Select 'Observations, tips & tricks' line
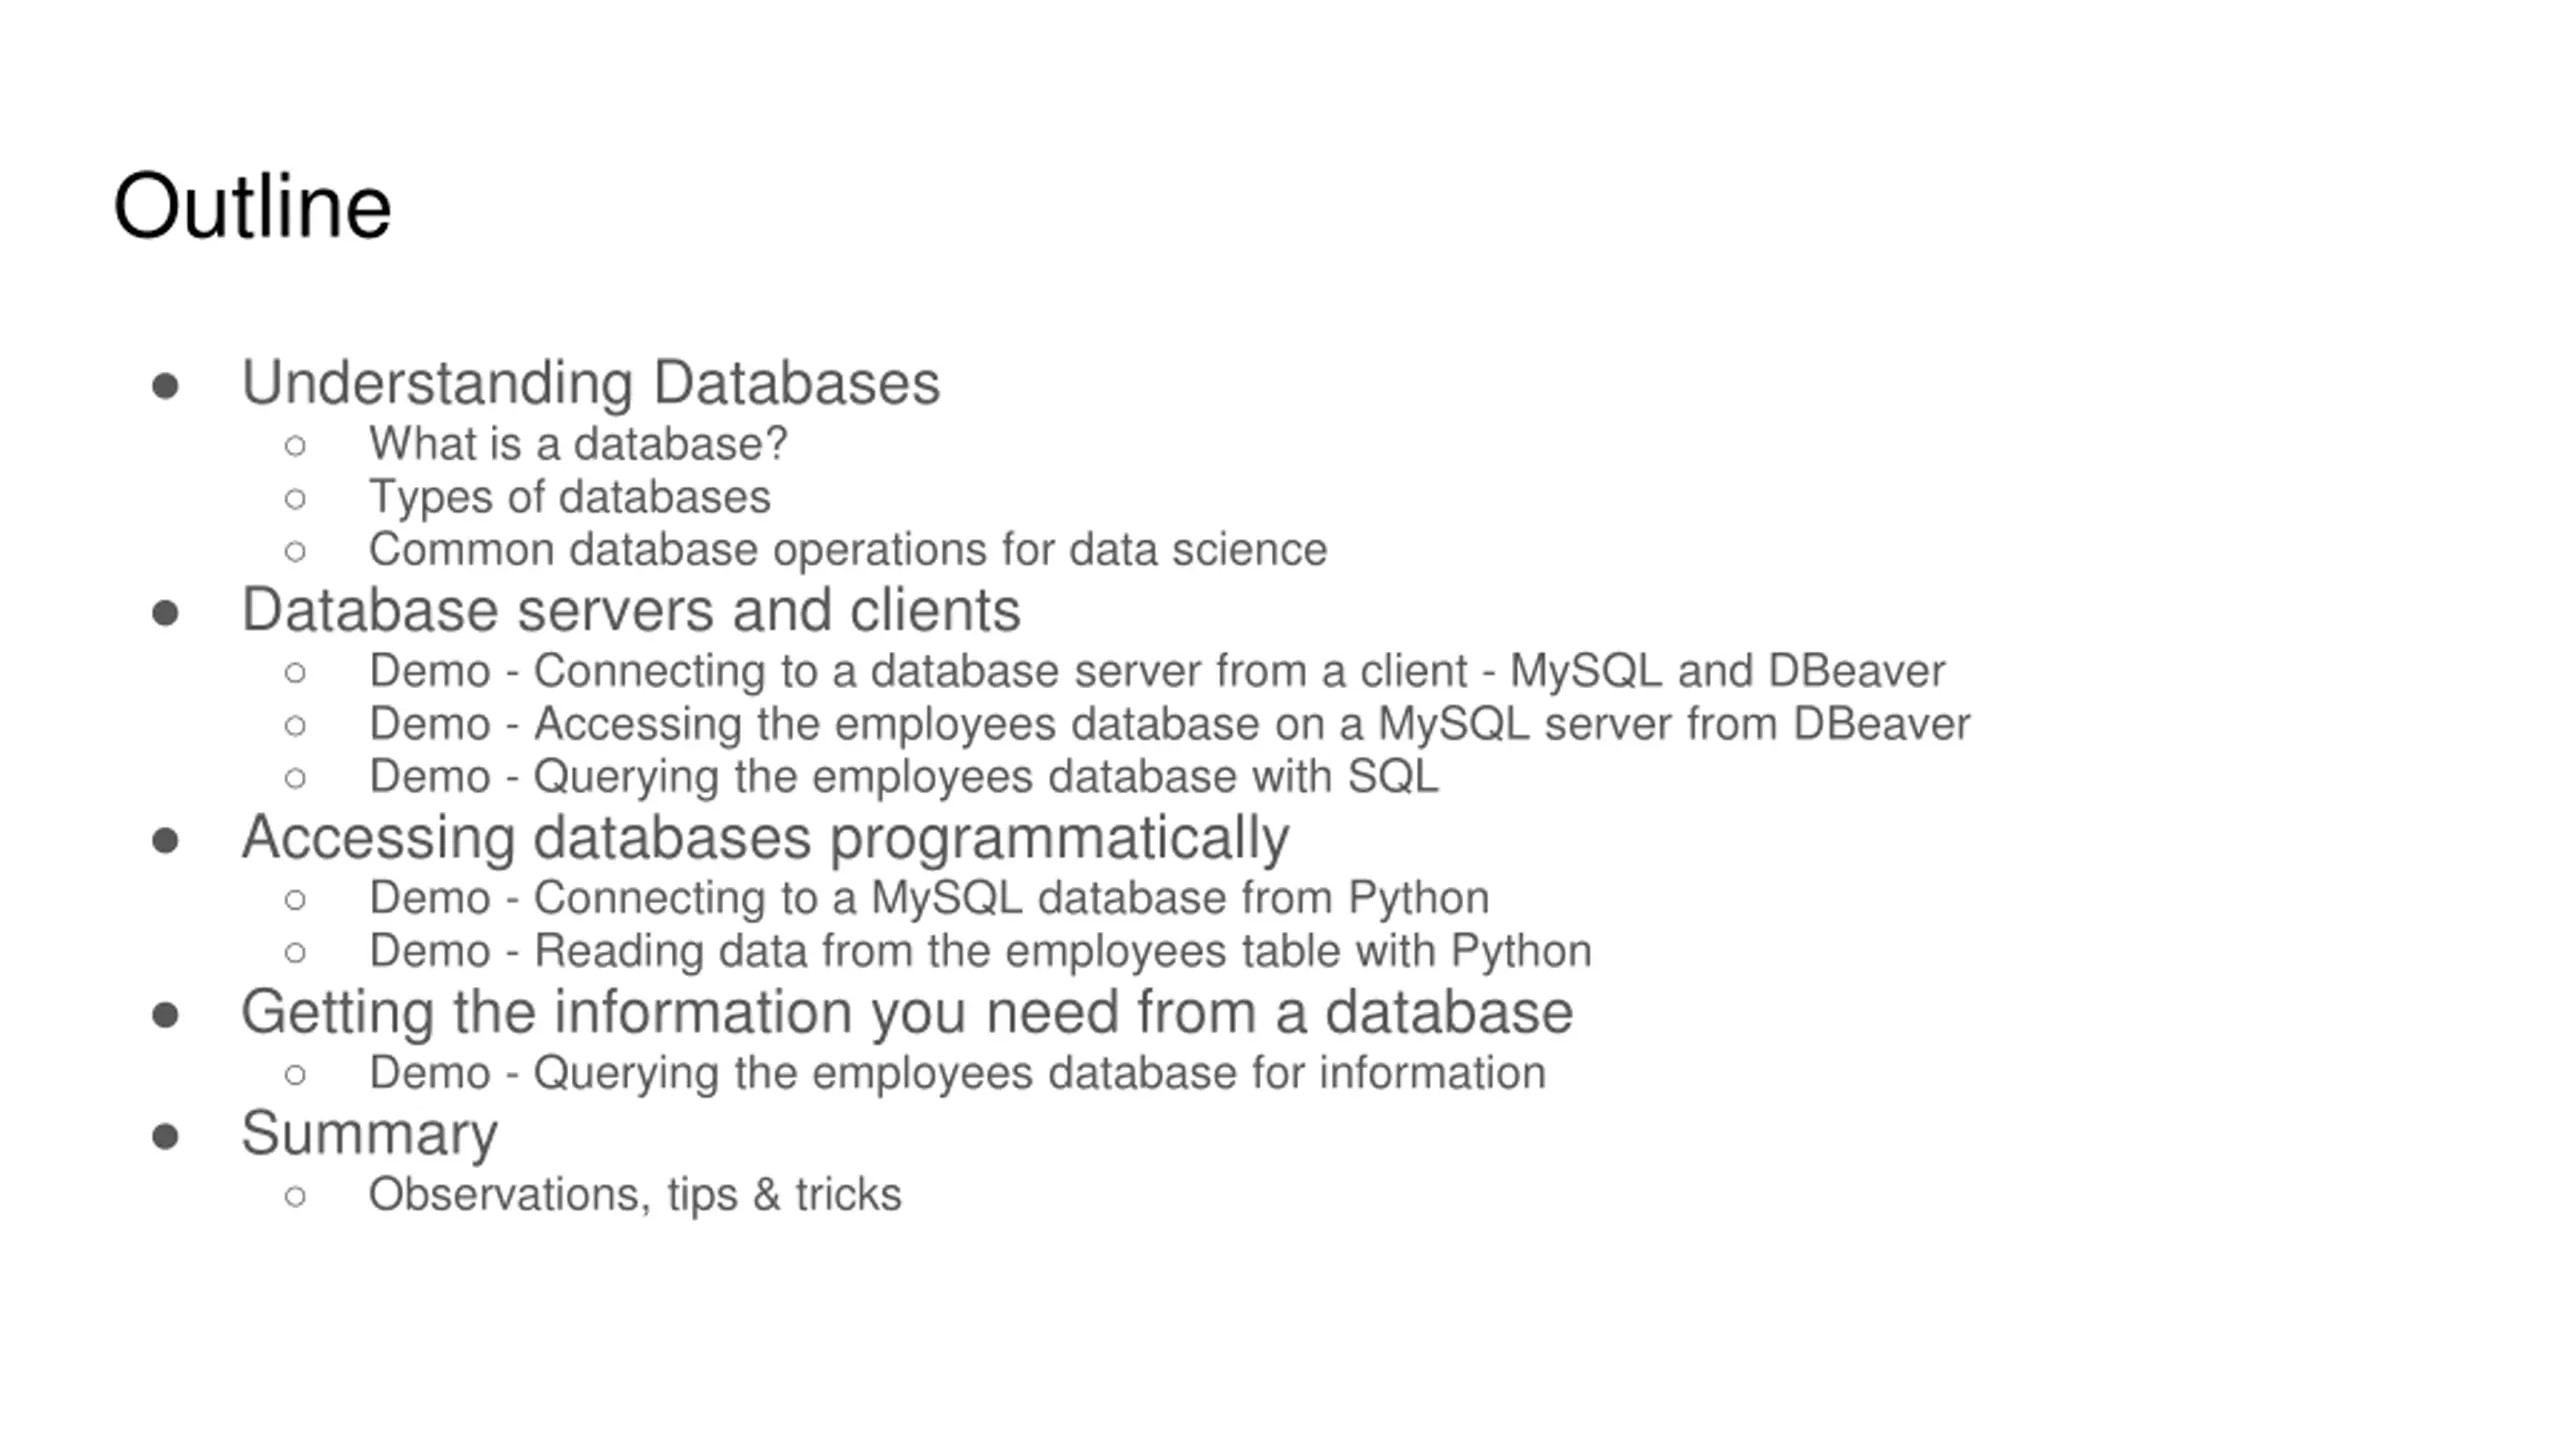Screen dimensions: 2560x1440 (635, 1195)
